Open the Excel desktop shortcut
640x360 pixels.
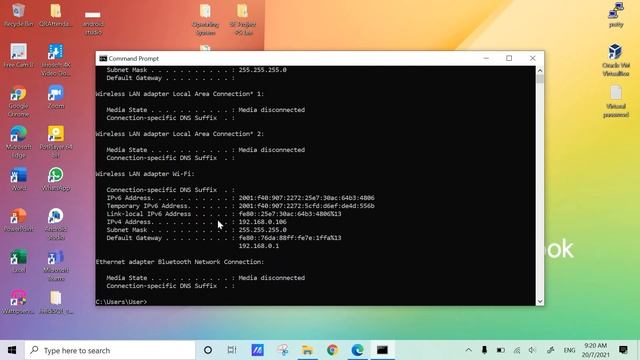[18, 260]
